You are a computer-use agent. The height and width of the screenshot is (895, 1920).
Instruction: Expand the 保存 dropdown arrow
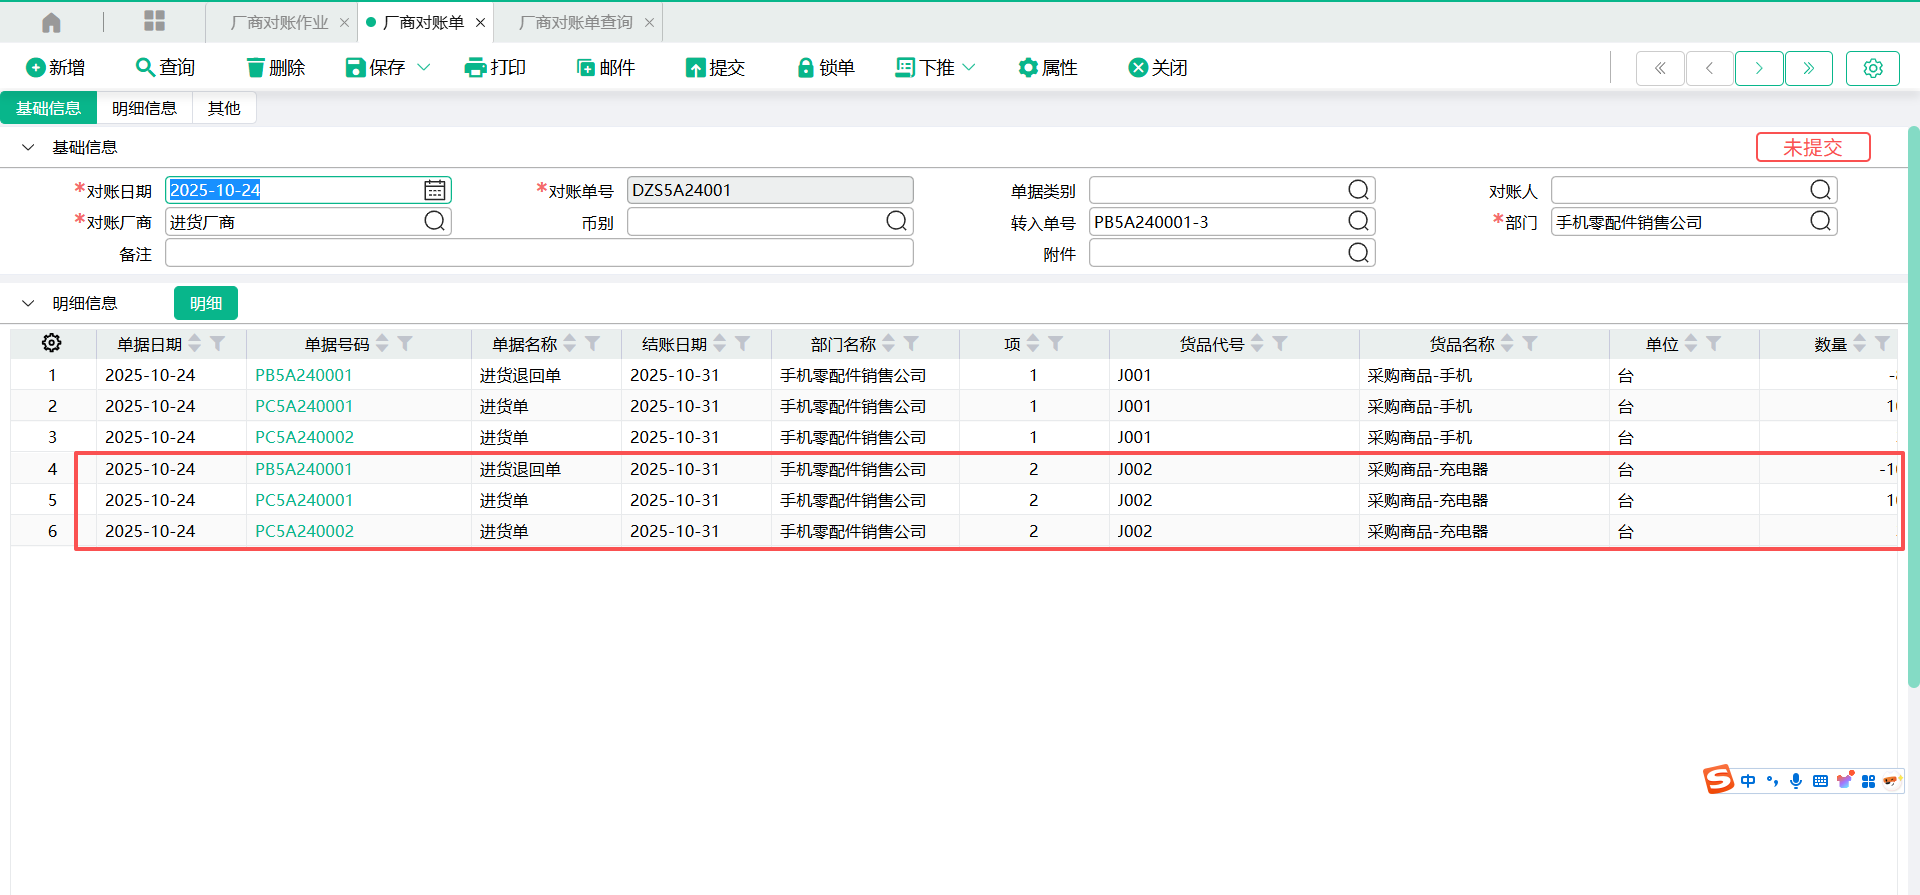click(424, 68)
